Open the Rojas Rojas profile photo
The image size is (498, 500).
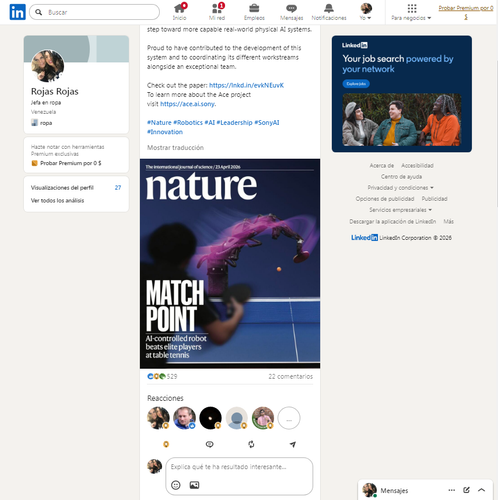(x=48, y=66)
